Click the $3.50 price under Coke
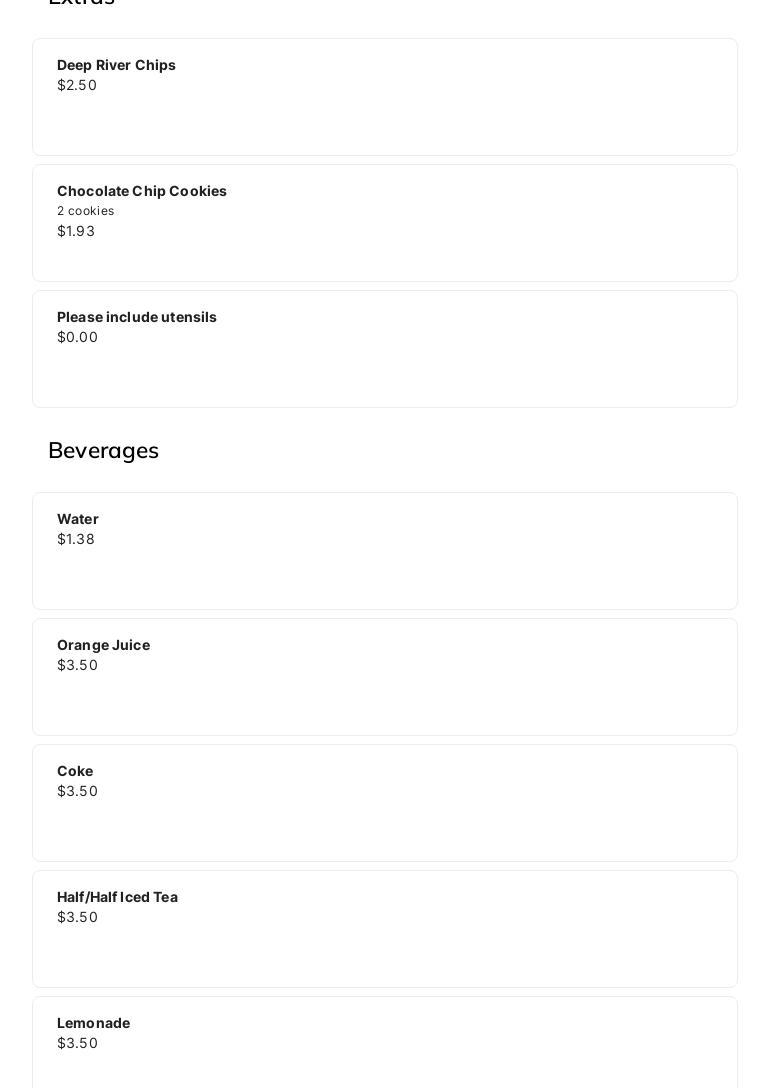The width and height of the screenshot is (770, 1088). pos(78,791)
